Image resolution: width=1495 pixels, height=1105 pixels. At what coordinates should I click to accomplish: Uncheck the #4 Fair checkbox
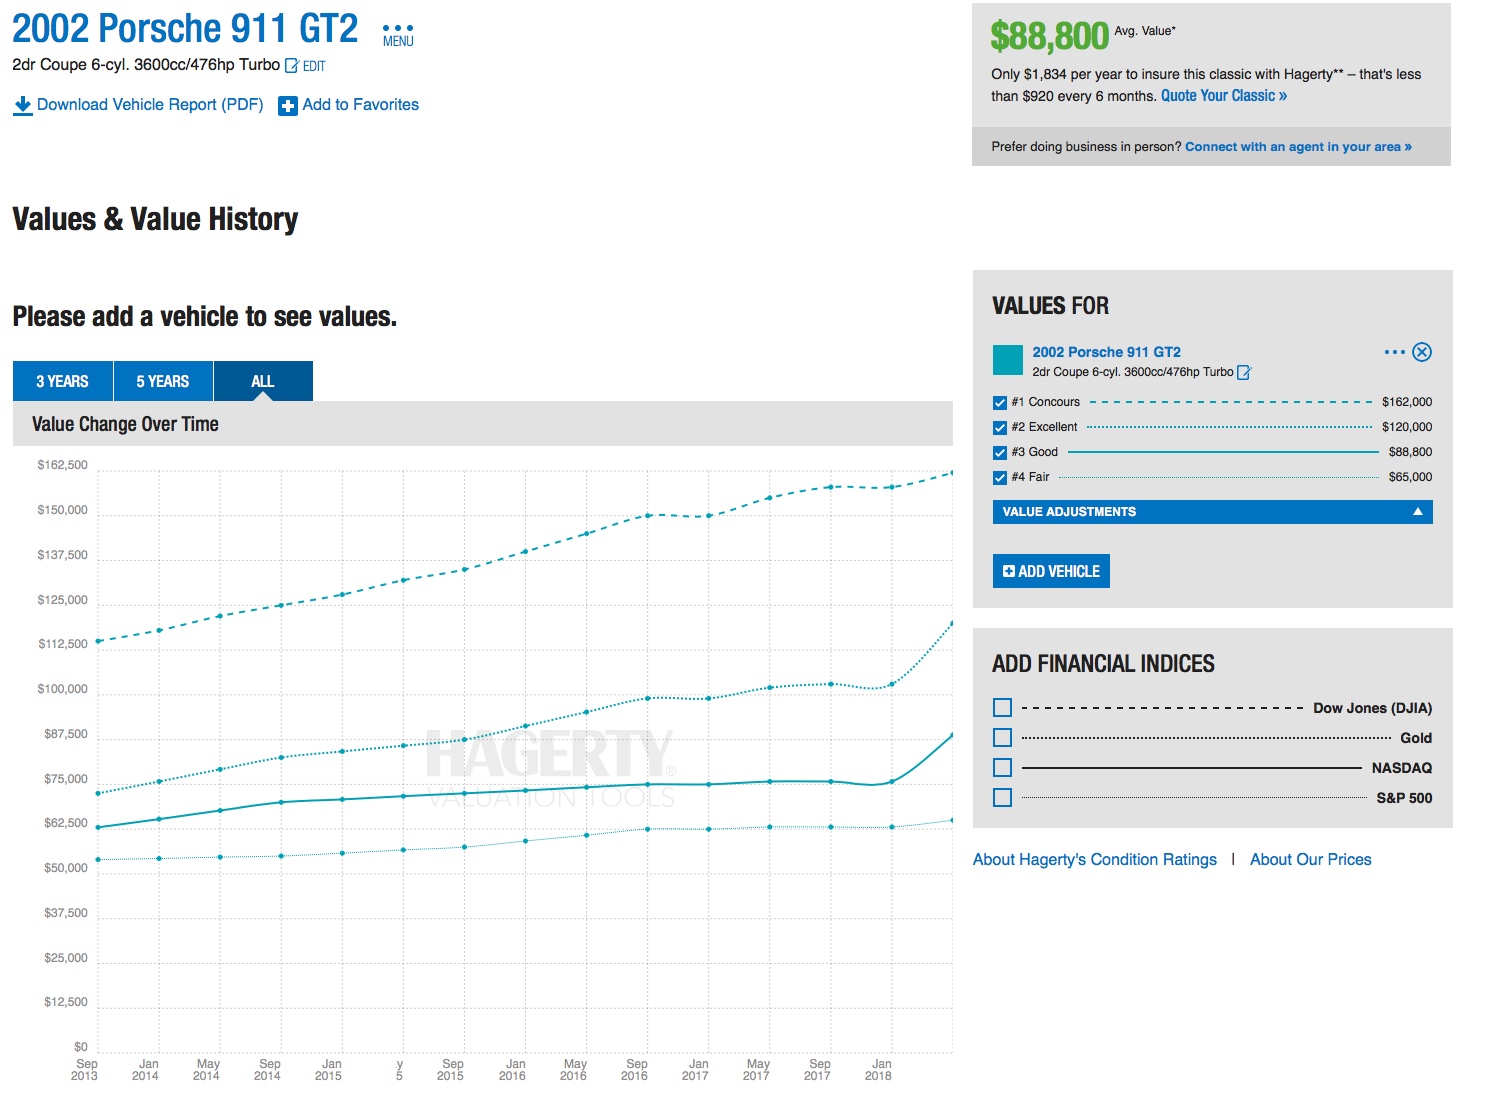pyautogui.click(x=1000, y=478)
